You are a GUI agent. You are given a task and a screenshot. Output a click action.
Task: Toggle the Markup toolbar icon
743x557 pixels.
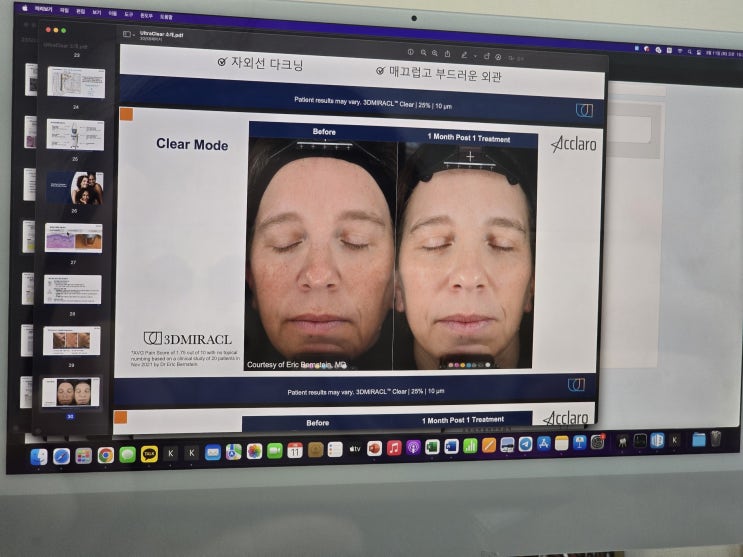coord(498,57)
